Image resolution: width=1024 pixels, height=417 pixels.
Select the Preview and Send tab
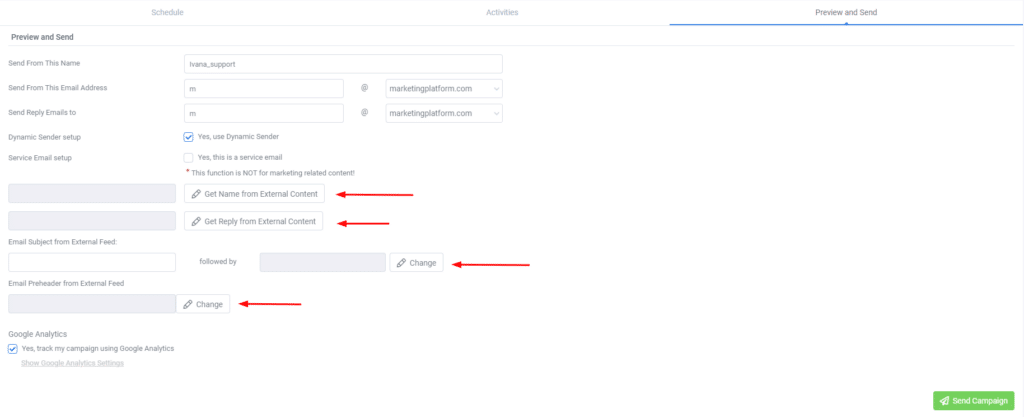click(x=846, y=12)
